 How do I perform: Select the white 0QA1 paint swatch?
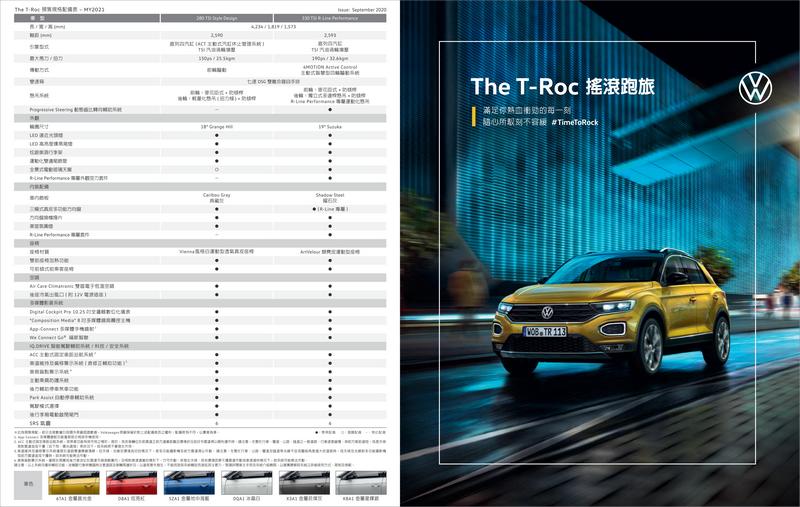(x=247, y=483)
